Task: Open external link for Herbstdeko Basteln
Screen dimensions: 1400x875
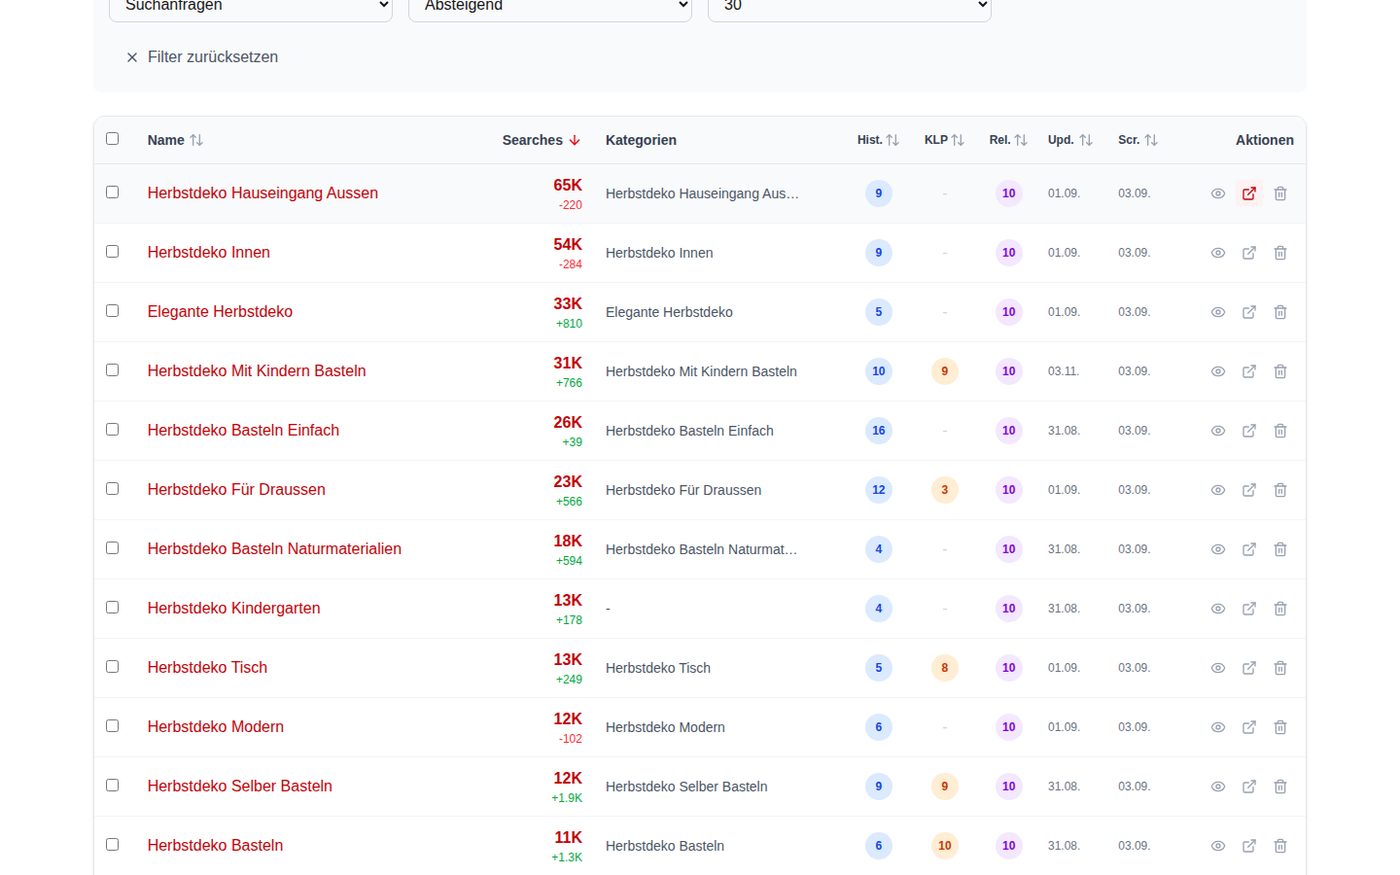Action: 1249,846
